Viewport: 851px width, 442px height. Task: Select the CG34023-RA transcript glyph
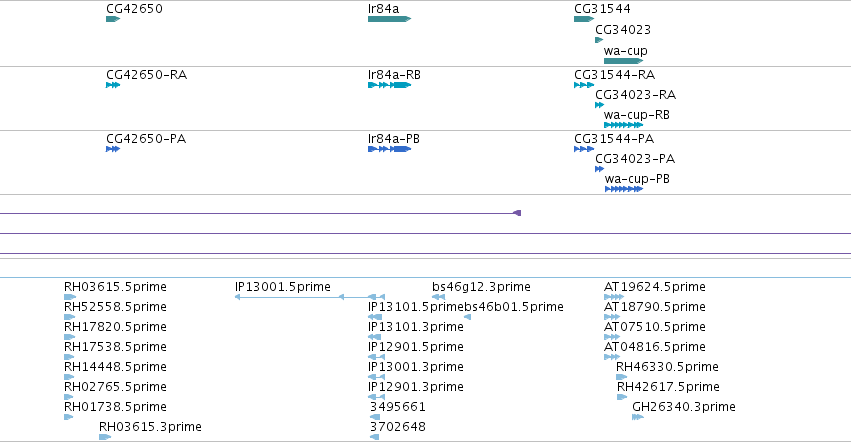point(600,105)
